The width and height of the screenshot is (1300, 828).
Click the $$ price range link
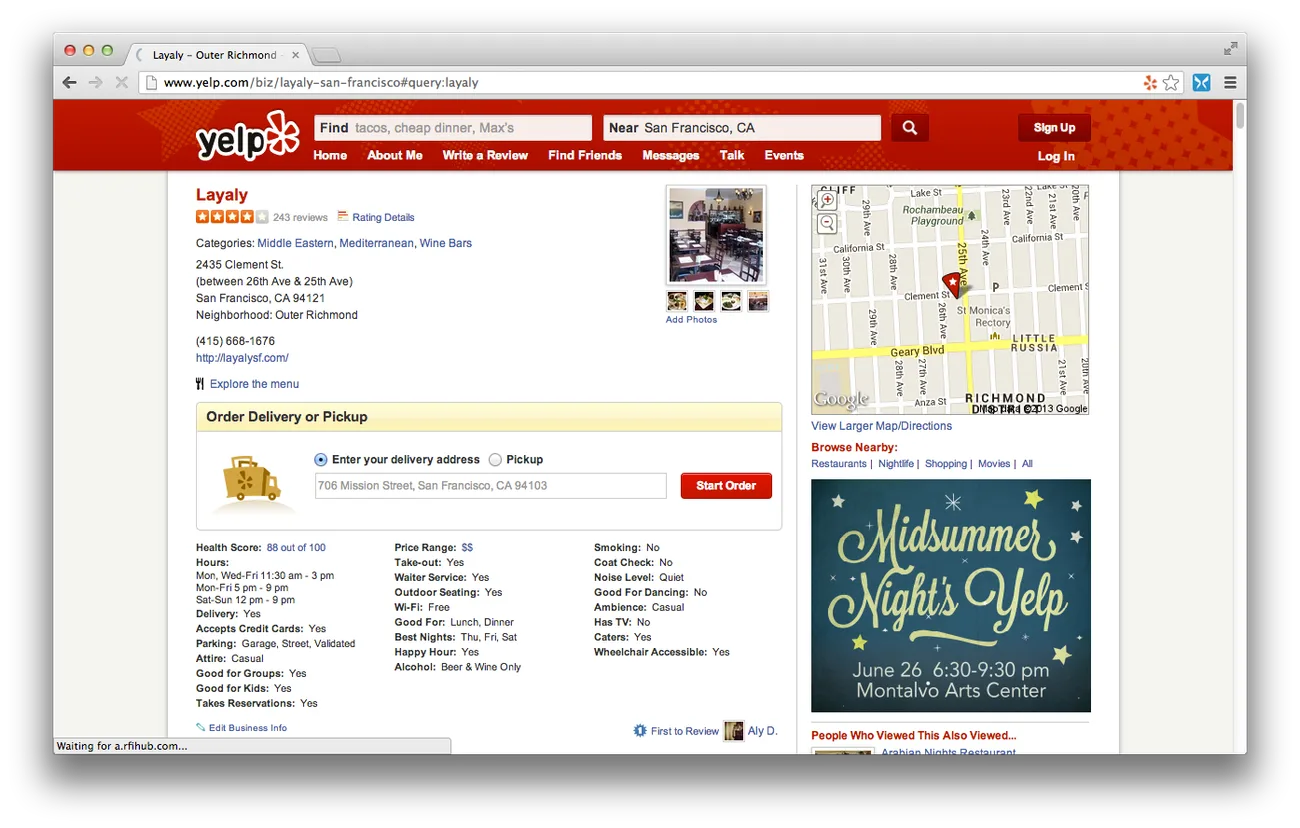467,548
